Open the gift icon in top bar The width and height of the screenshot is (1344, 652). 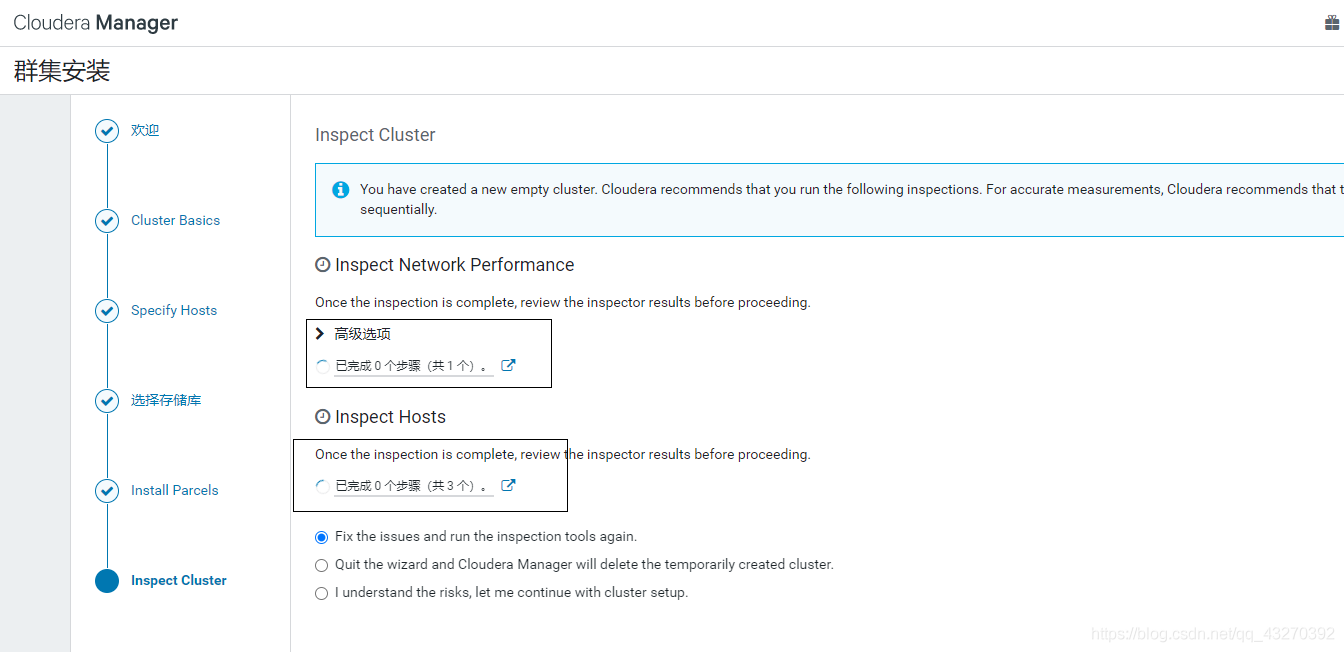click(x=1331, y=23)
